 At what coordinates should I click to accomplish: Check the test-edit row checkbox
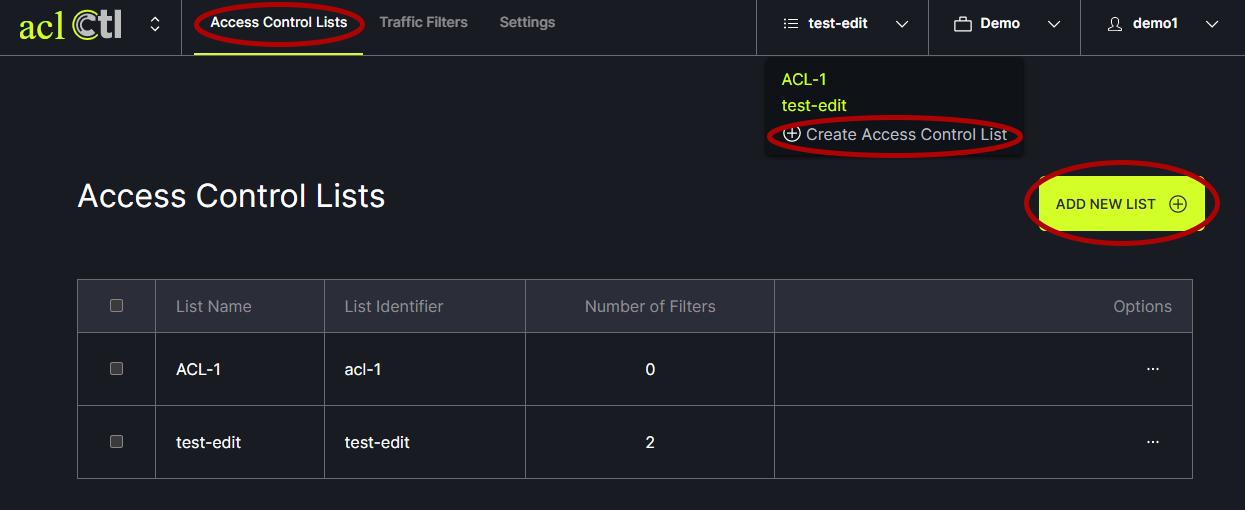[x=116, y=442]
